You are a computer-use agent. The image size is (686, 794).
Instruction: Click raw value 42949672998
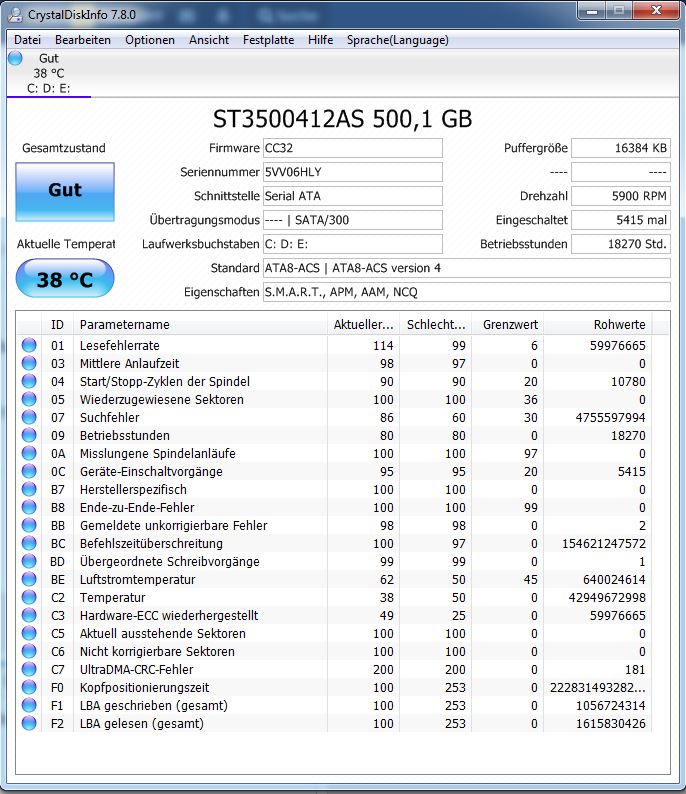[607, 598]
